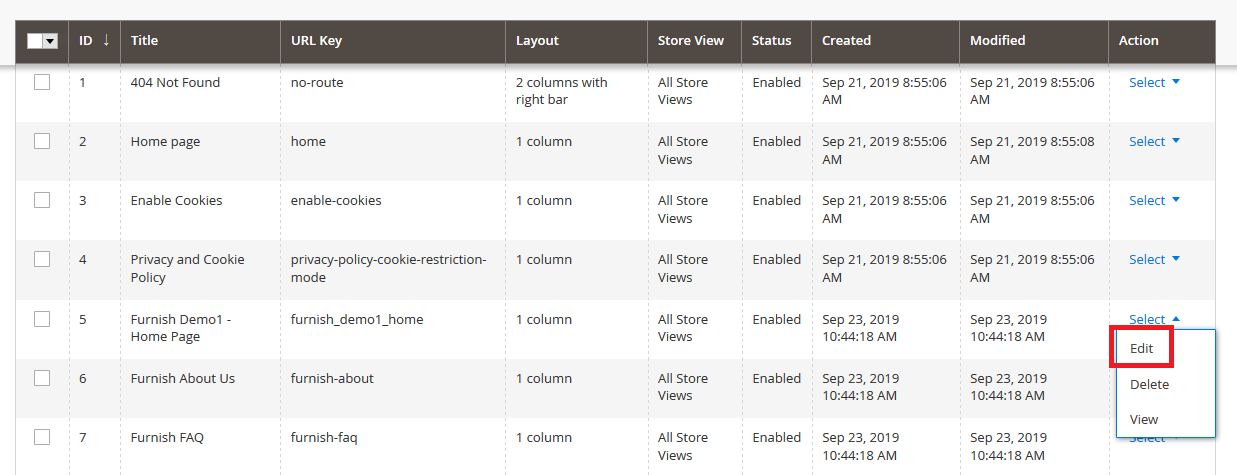Image resolution: width=1237 pixels, height=475 pixels.
Task: Check the box for Furnish FAQ row
Action: click(x=42, y=437)
